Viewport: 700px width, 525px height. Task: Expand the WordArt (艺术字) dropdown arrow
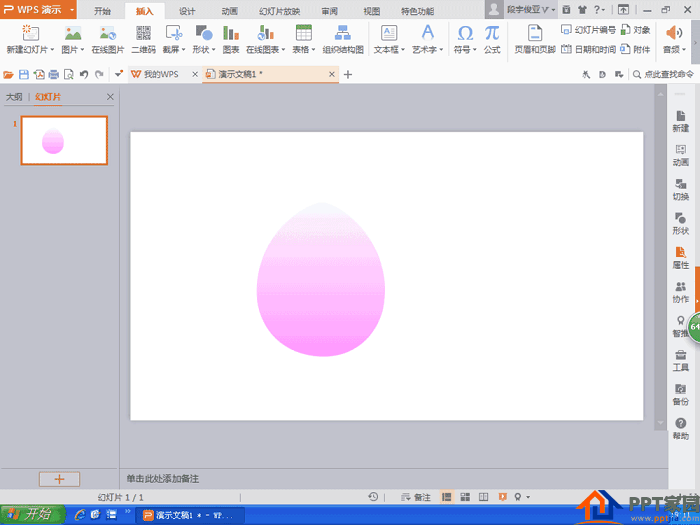[x=441, y=50]
